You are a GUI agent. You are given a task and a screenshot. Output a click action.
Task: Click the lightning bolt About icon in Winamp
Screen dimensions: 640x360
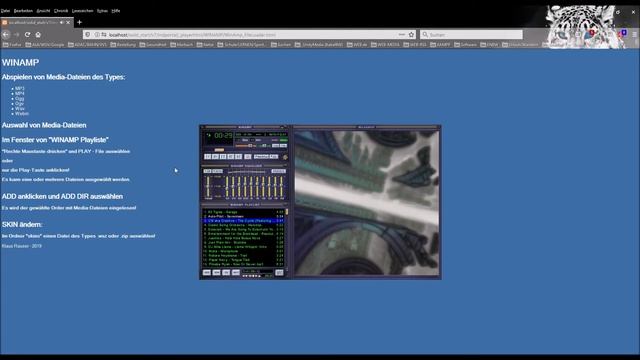tap(285, 157)
